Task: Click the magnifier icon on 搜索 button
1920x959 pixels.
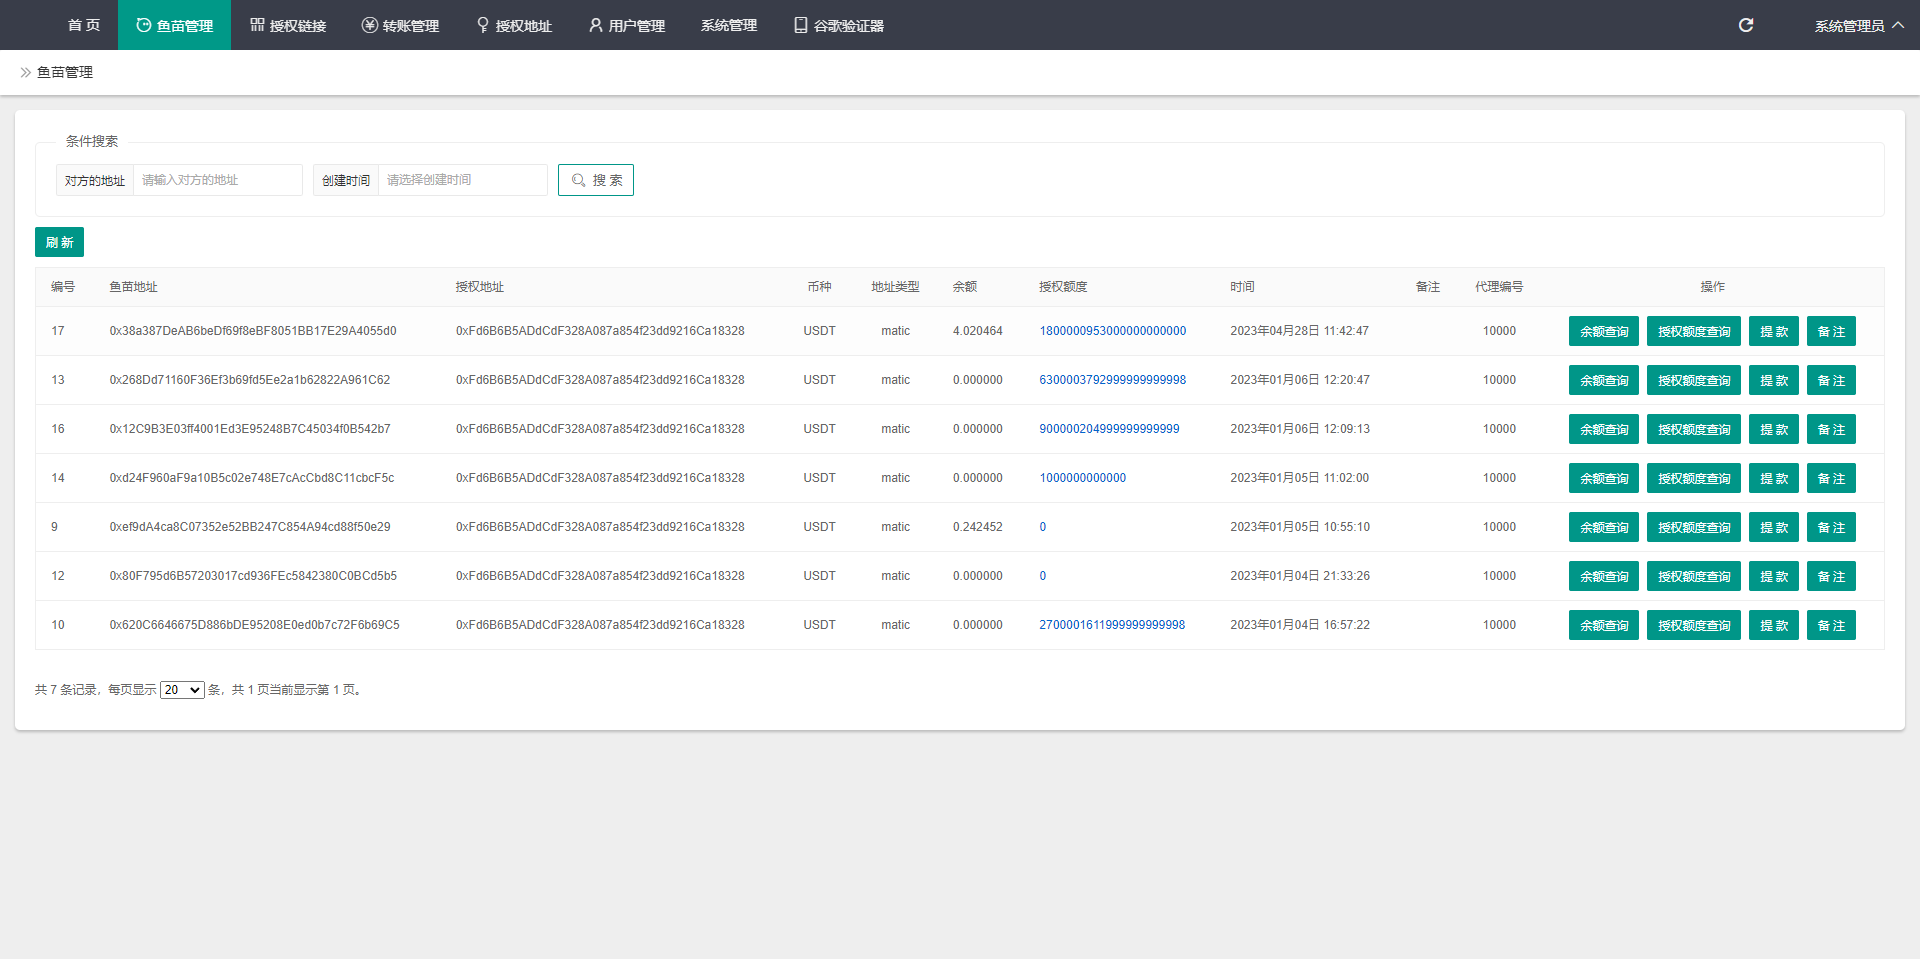Action: coord(578,180)
